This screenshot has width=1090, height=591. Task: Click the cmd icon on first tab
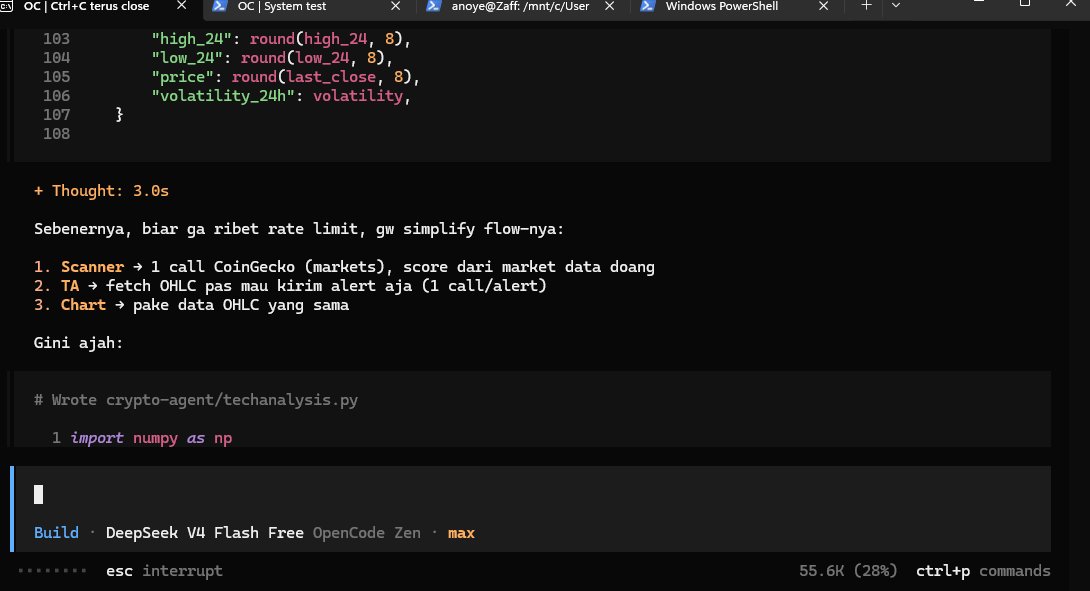(x=6, y=6)
